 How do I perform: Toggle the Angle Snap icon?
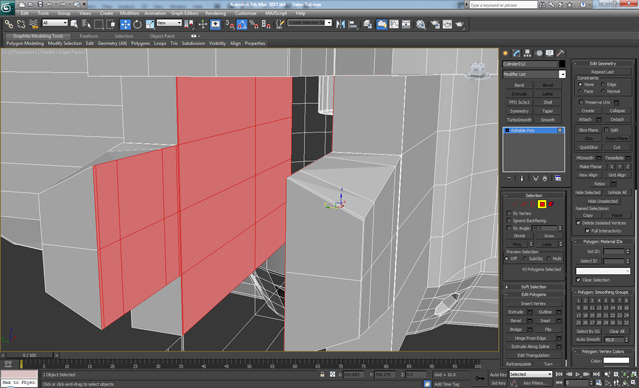pyautogui.click(x=242, y=24)
